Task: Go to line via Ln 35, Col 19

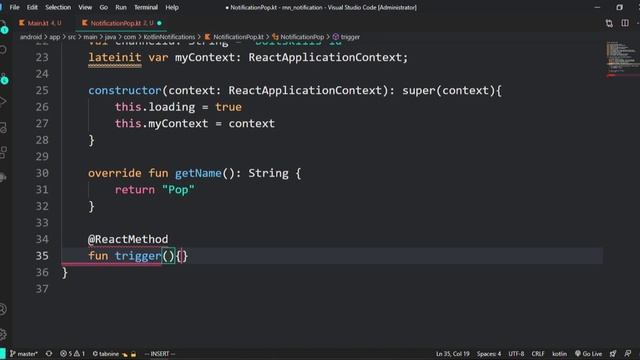Action: (x=452, y=354)
